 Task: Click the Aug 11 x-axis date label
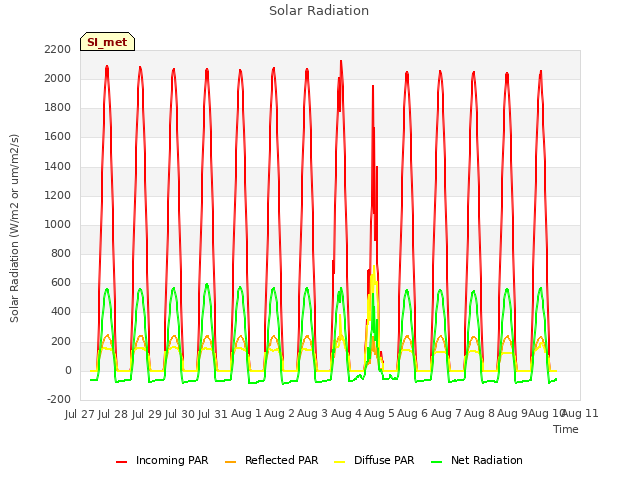tap(581, 414)
